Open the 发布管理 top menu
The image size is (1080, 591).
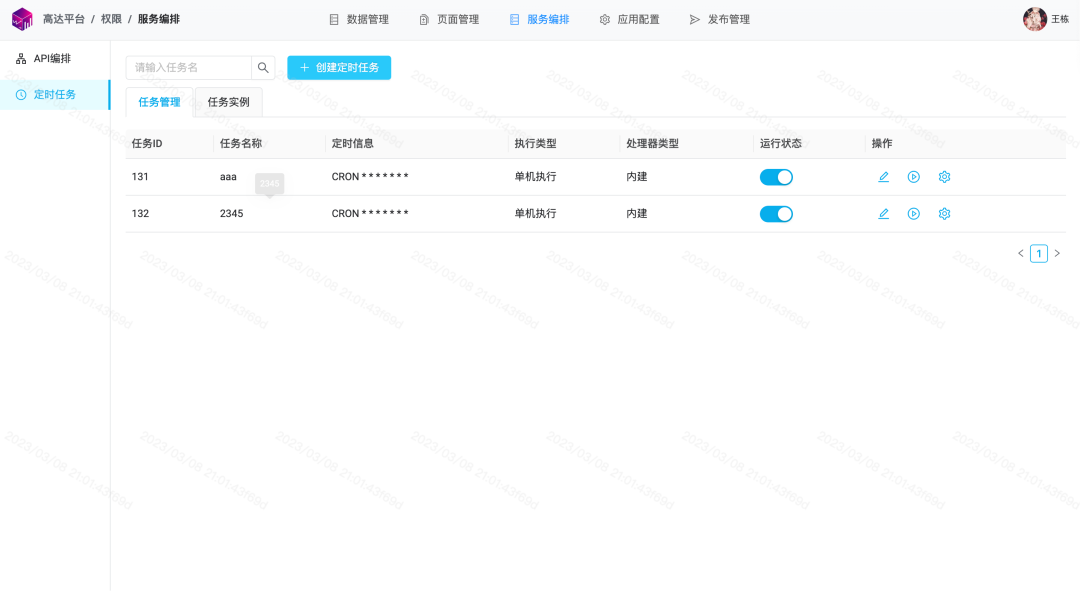720,19
